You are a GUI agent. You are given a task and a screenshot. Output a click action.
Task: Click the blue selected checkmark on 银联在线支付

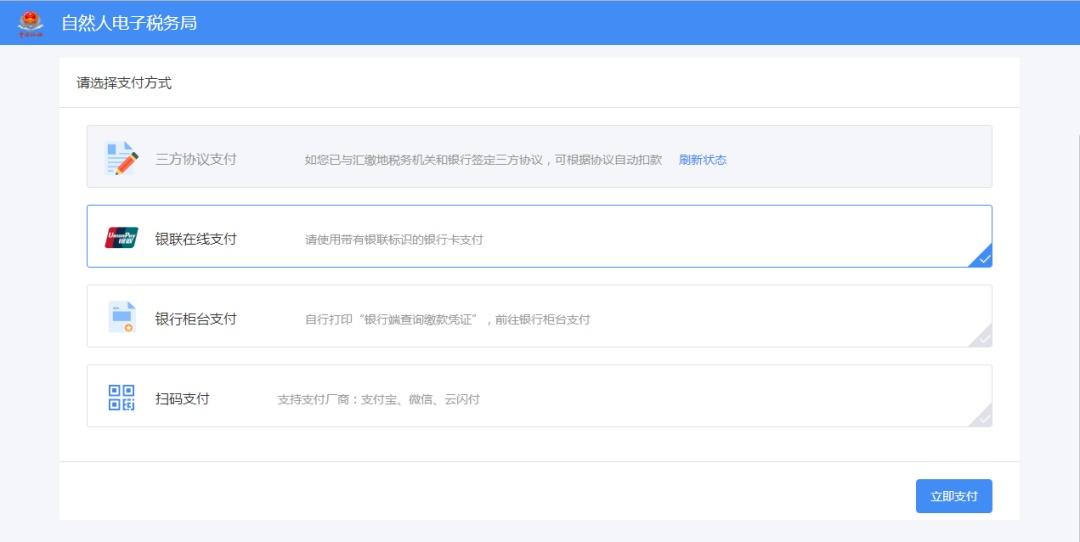pos(981,256)
